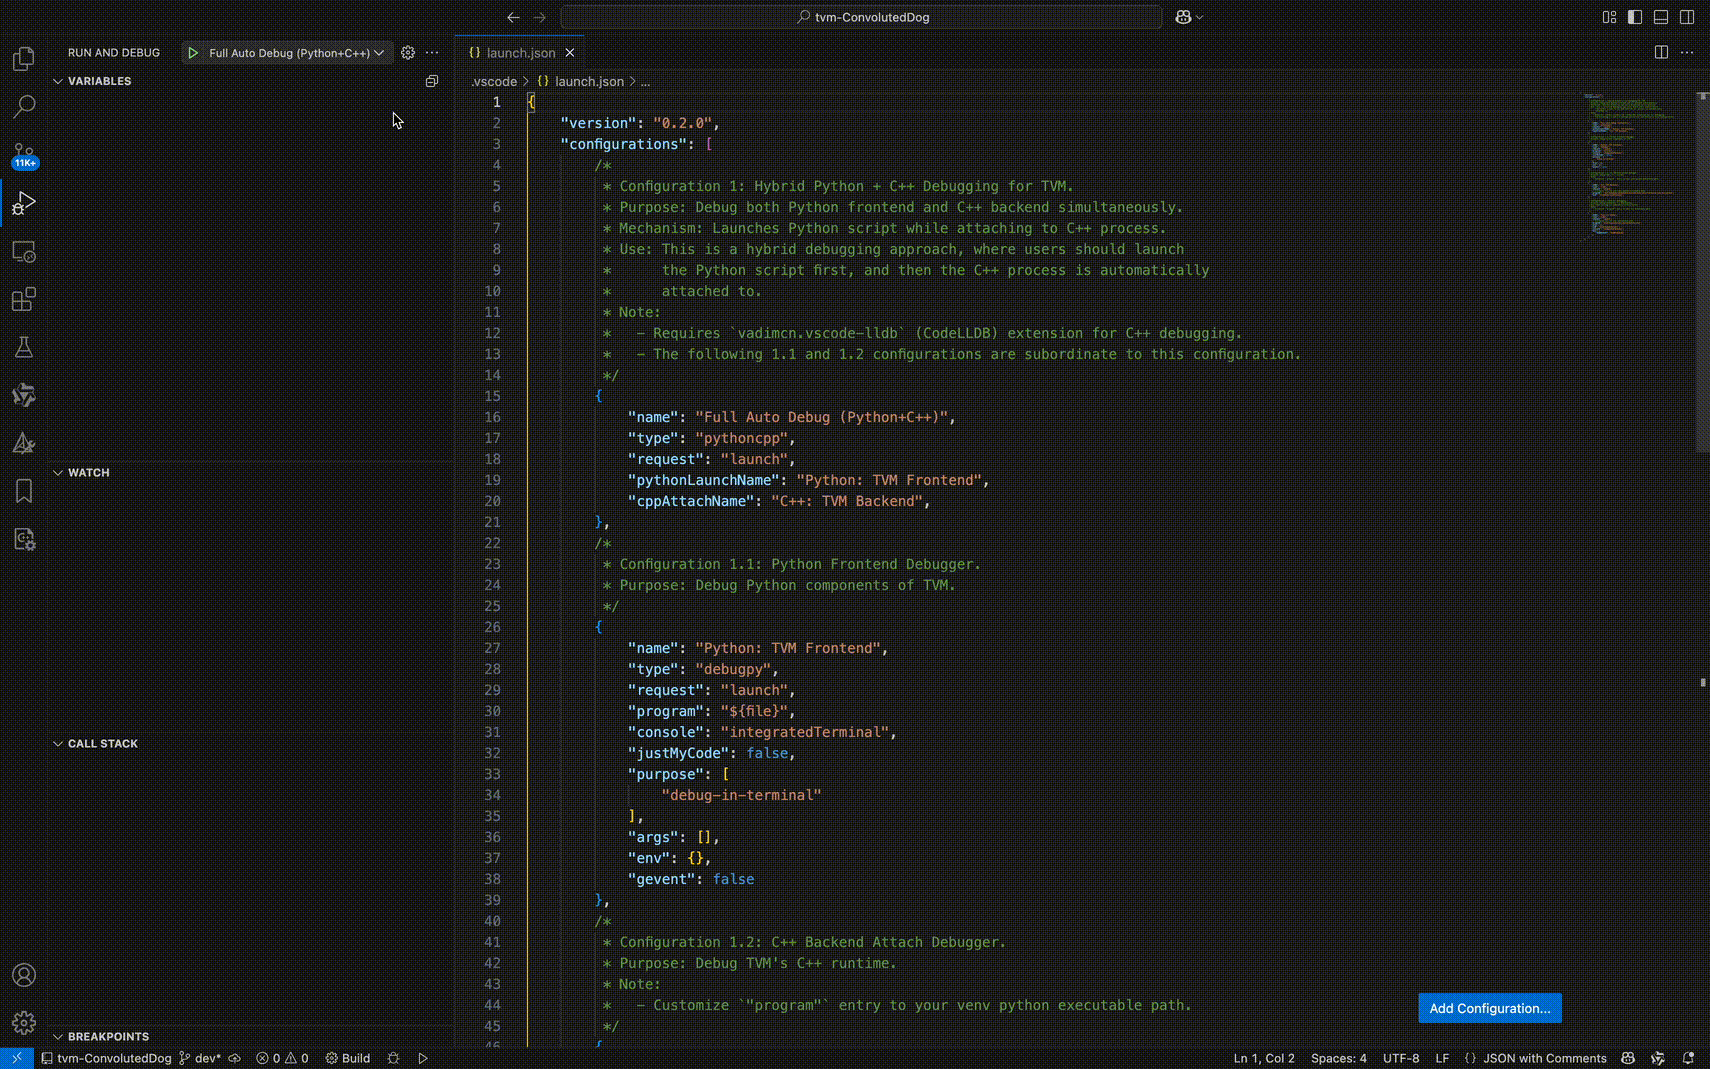
Task: Open launch.json via debug gear icon
Action: tap(408, 53)
